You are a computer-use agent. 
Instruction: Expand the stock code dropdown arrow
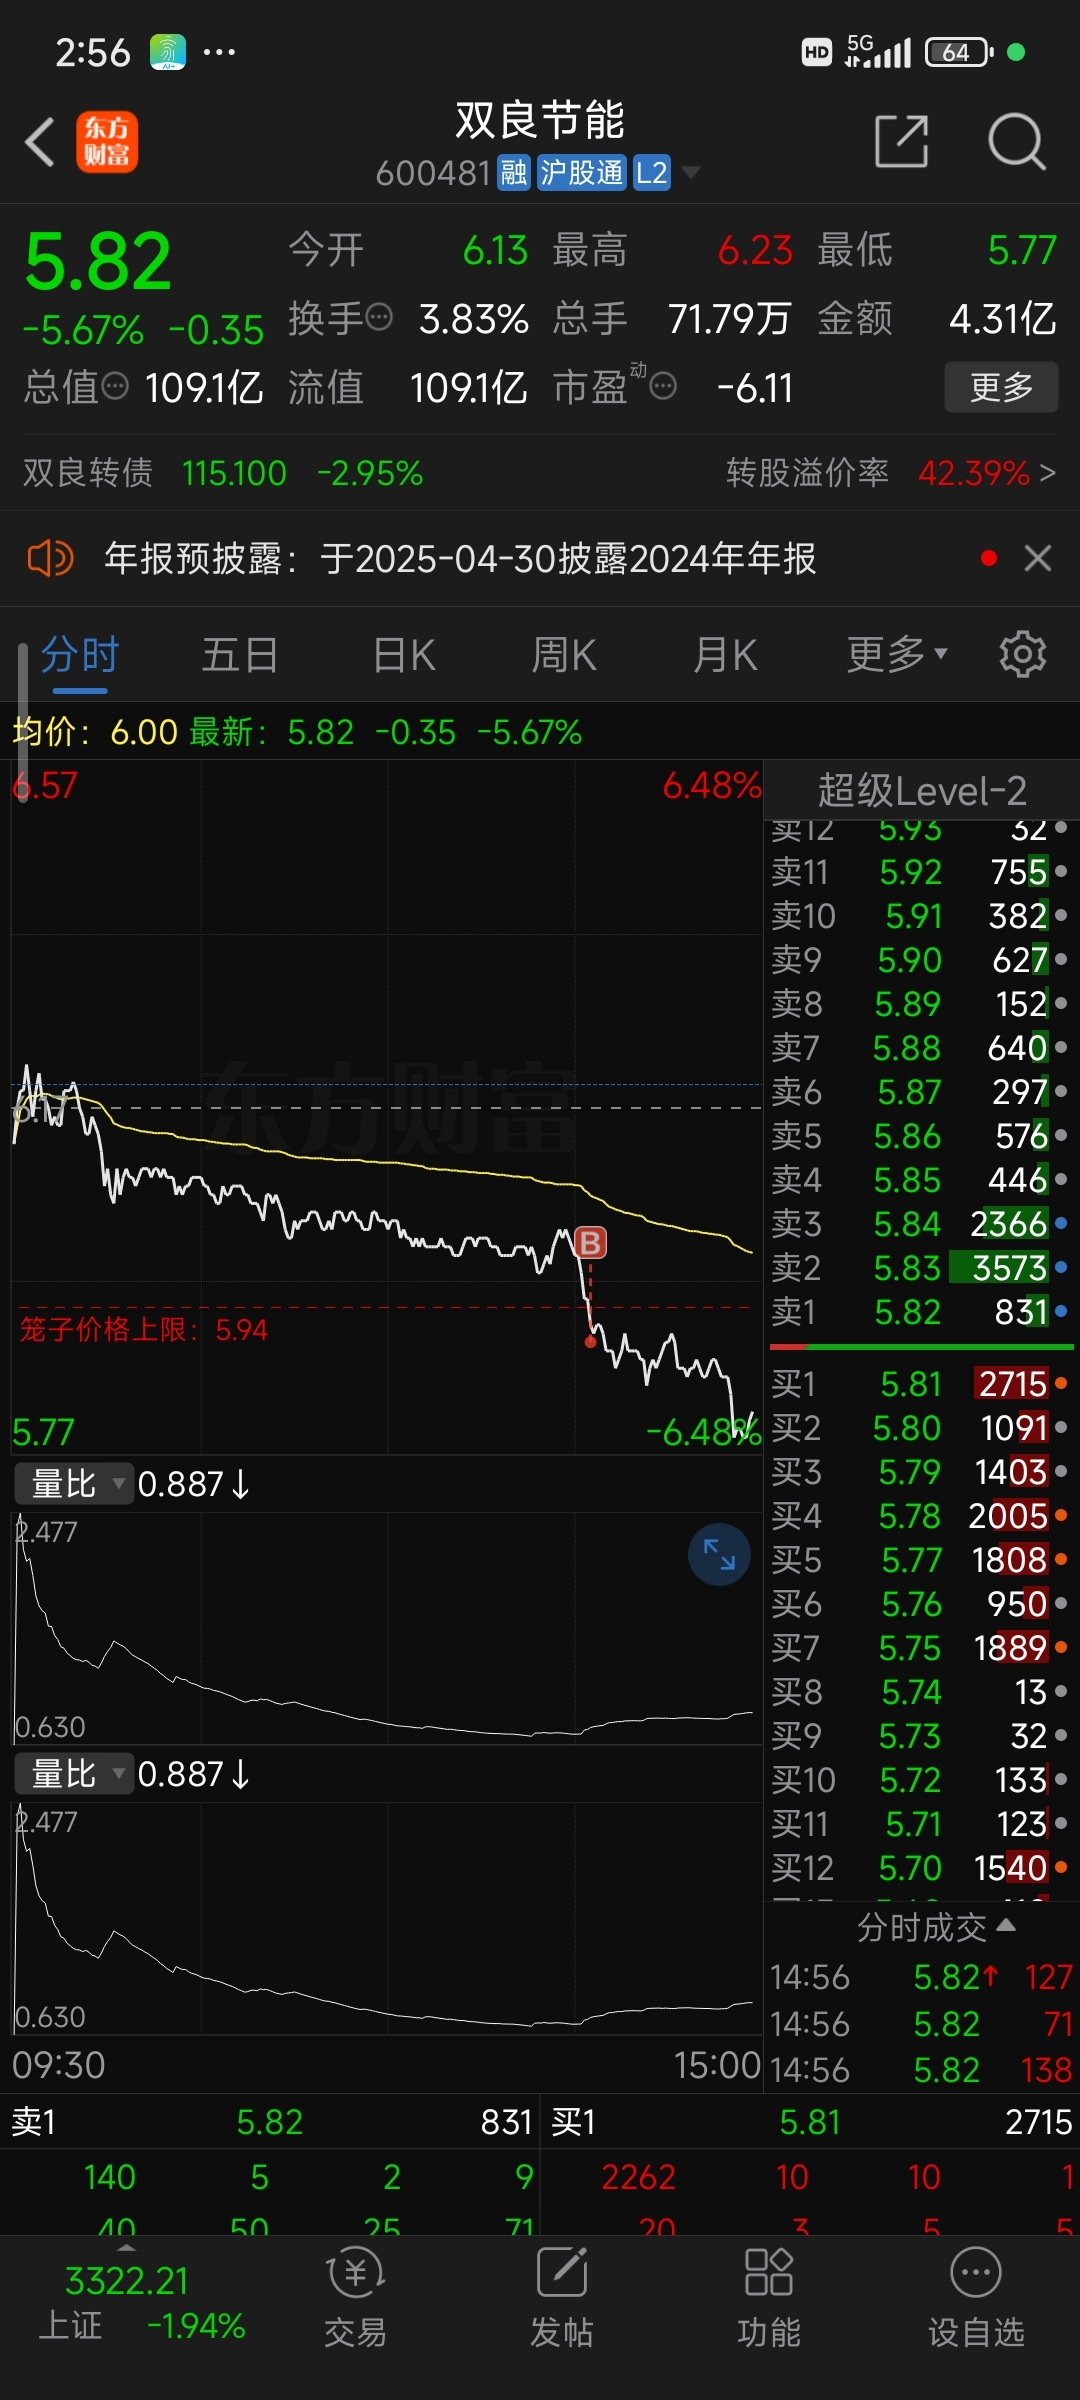pyautogui.click(x=690, y=173)
